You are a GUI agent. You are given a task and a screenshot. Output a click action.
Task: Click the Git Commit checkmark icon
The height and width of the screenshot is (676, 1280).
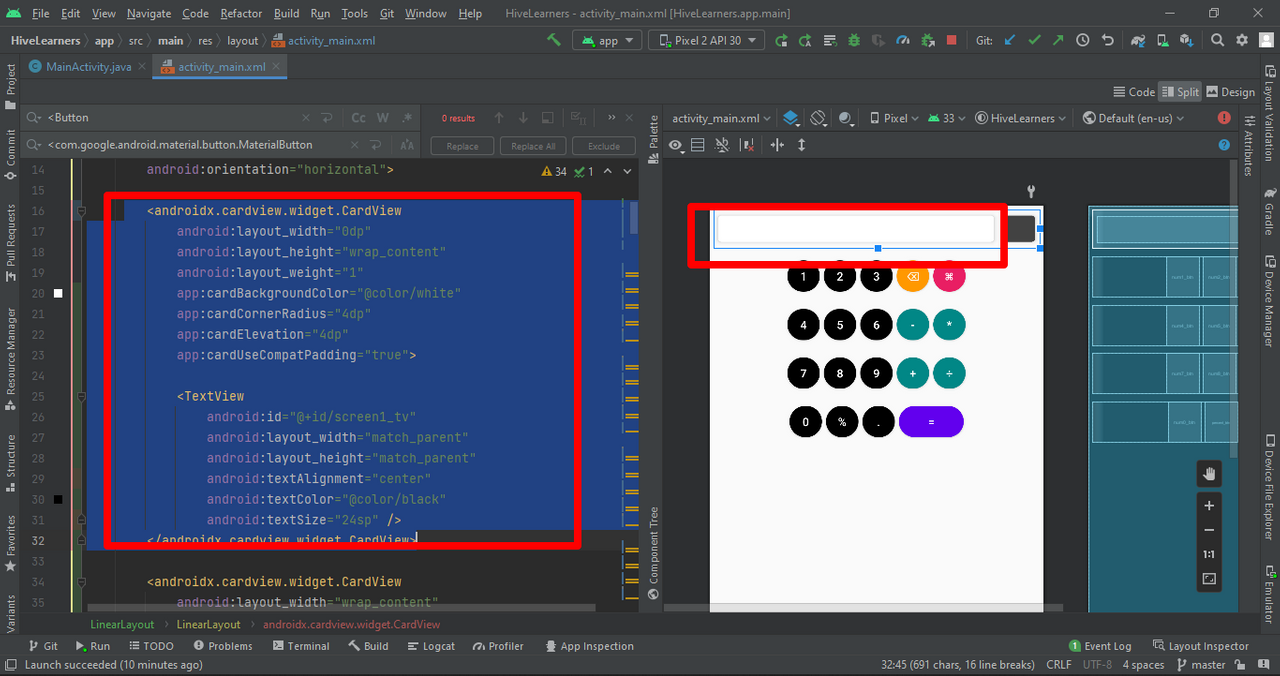1034,40
